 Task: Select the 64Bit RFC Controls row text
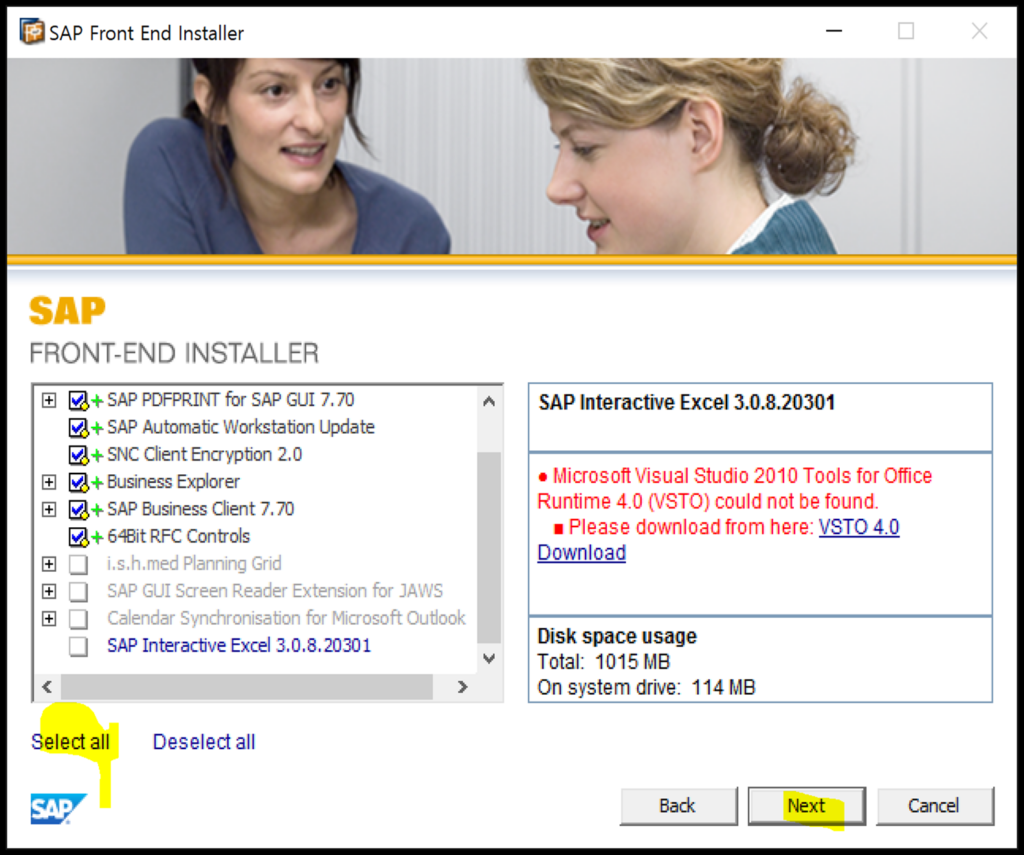coord(178,536)
